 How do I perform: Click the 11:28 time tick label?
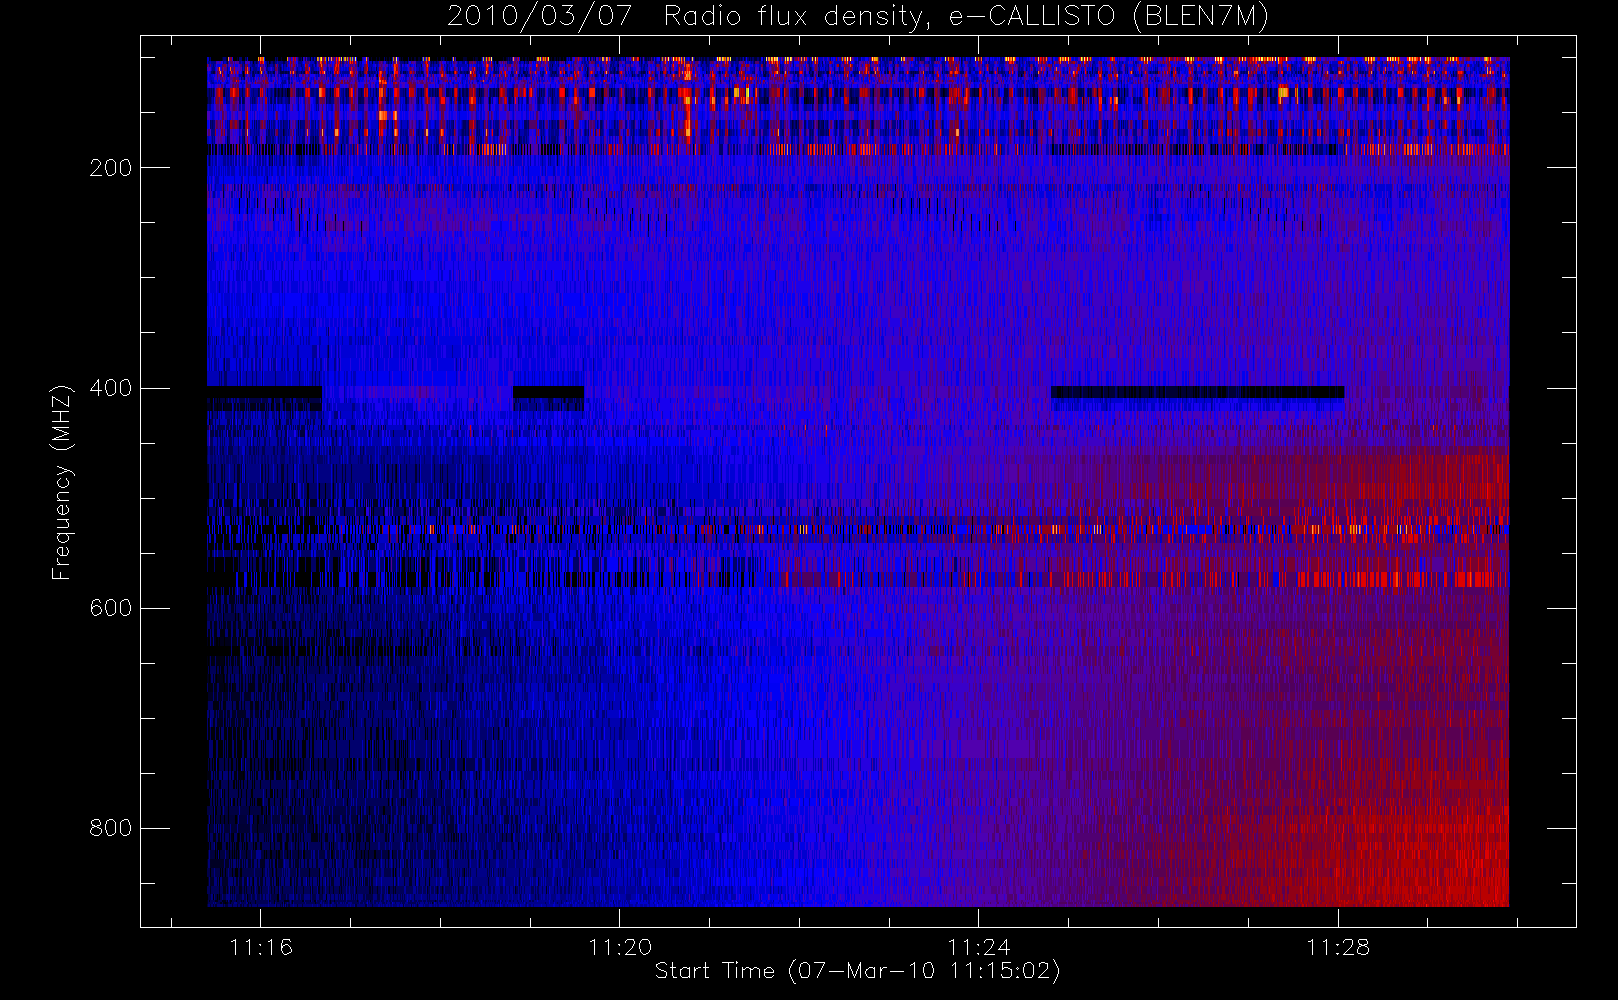tap(1338, 946)
